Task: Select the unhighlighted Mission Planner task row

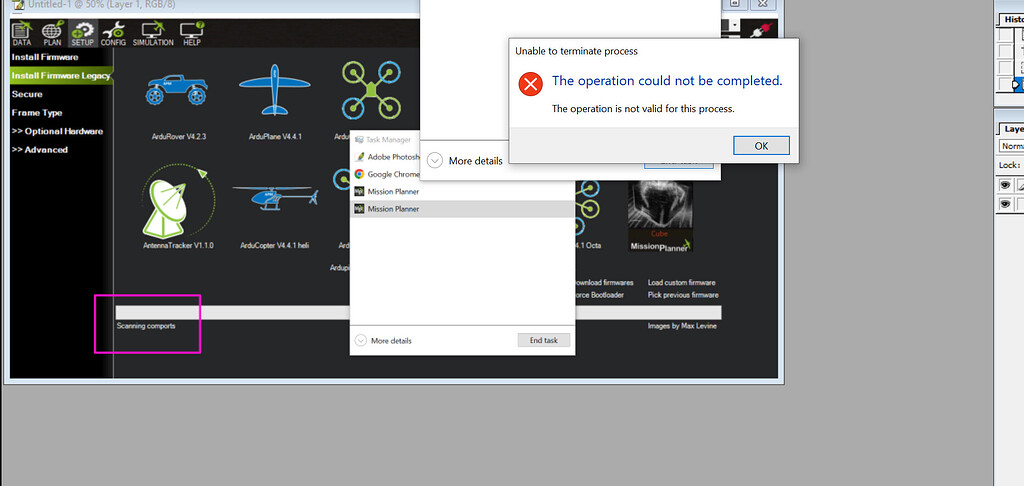Action: point(462,191)
